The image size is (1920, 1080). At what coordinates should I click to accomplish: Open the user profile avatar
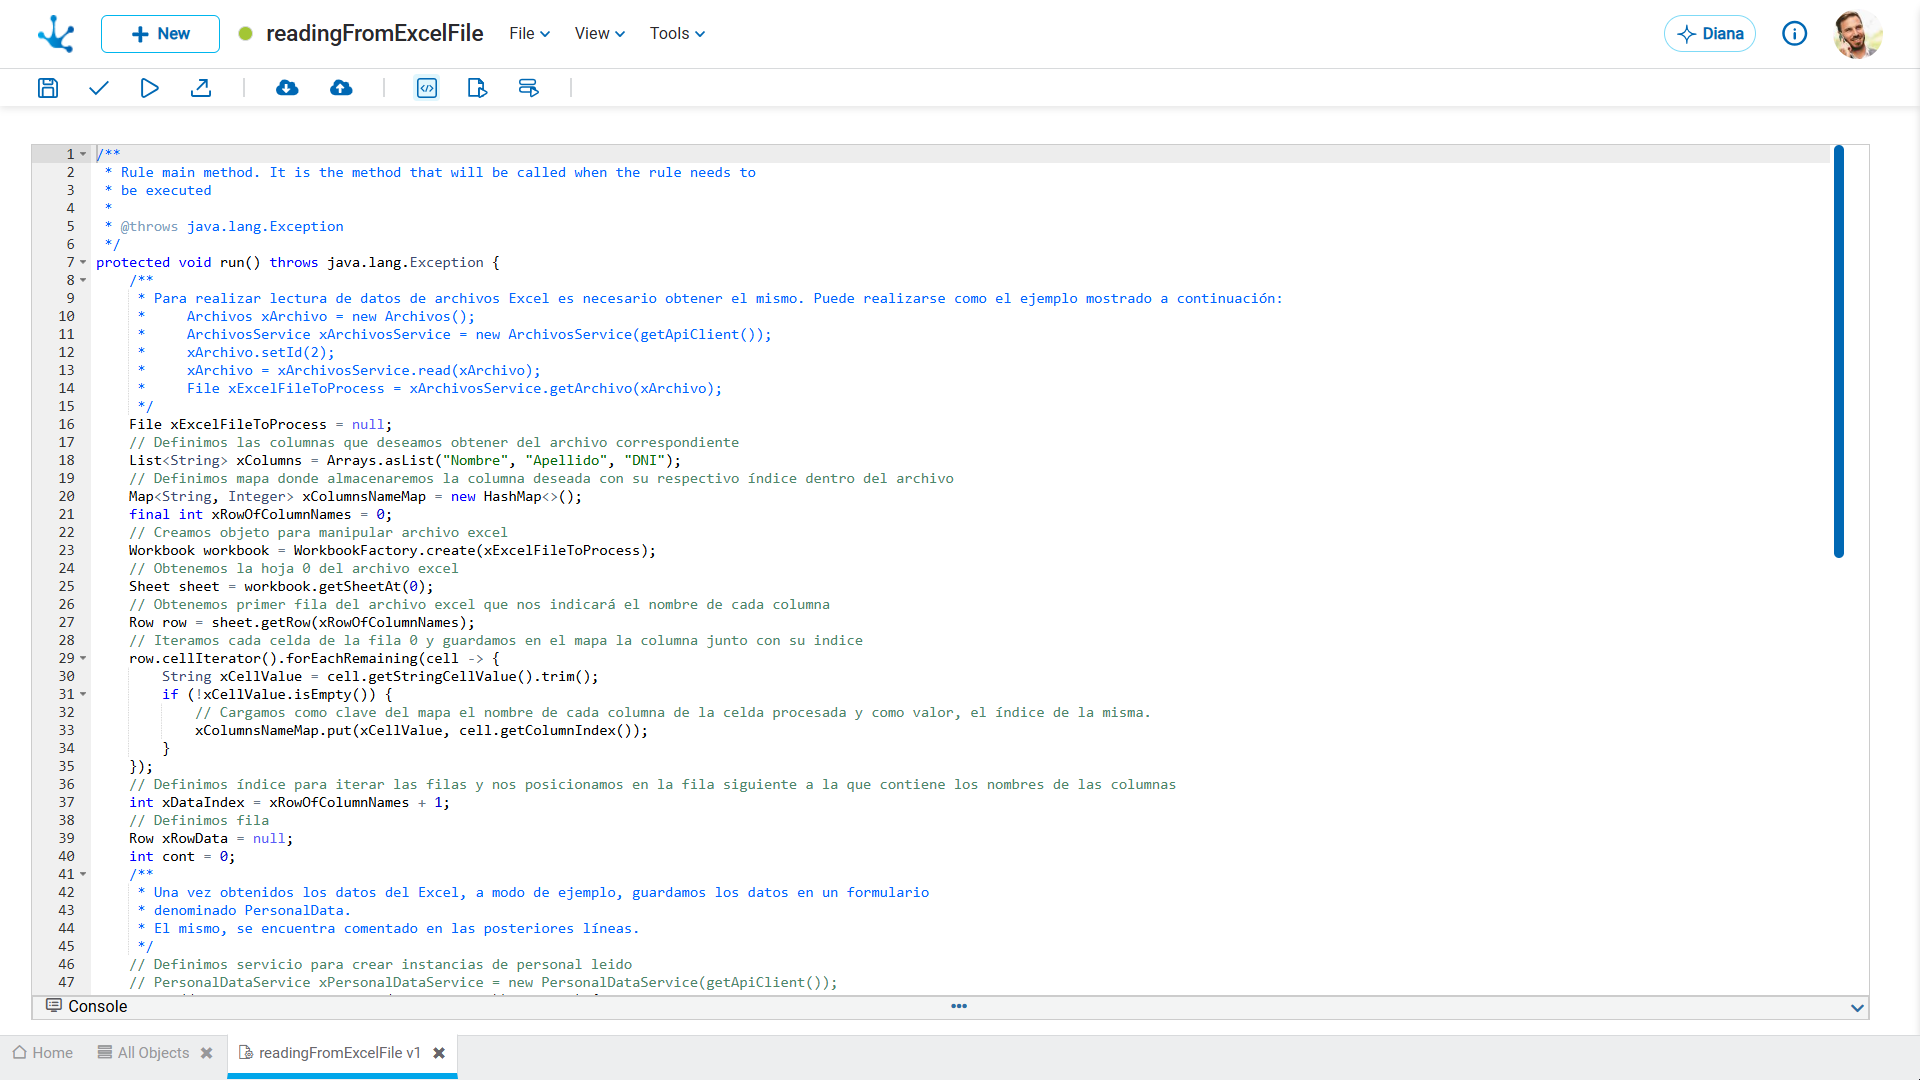[x=1857, y=34]
